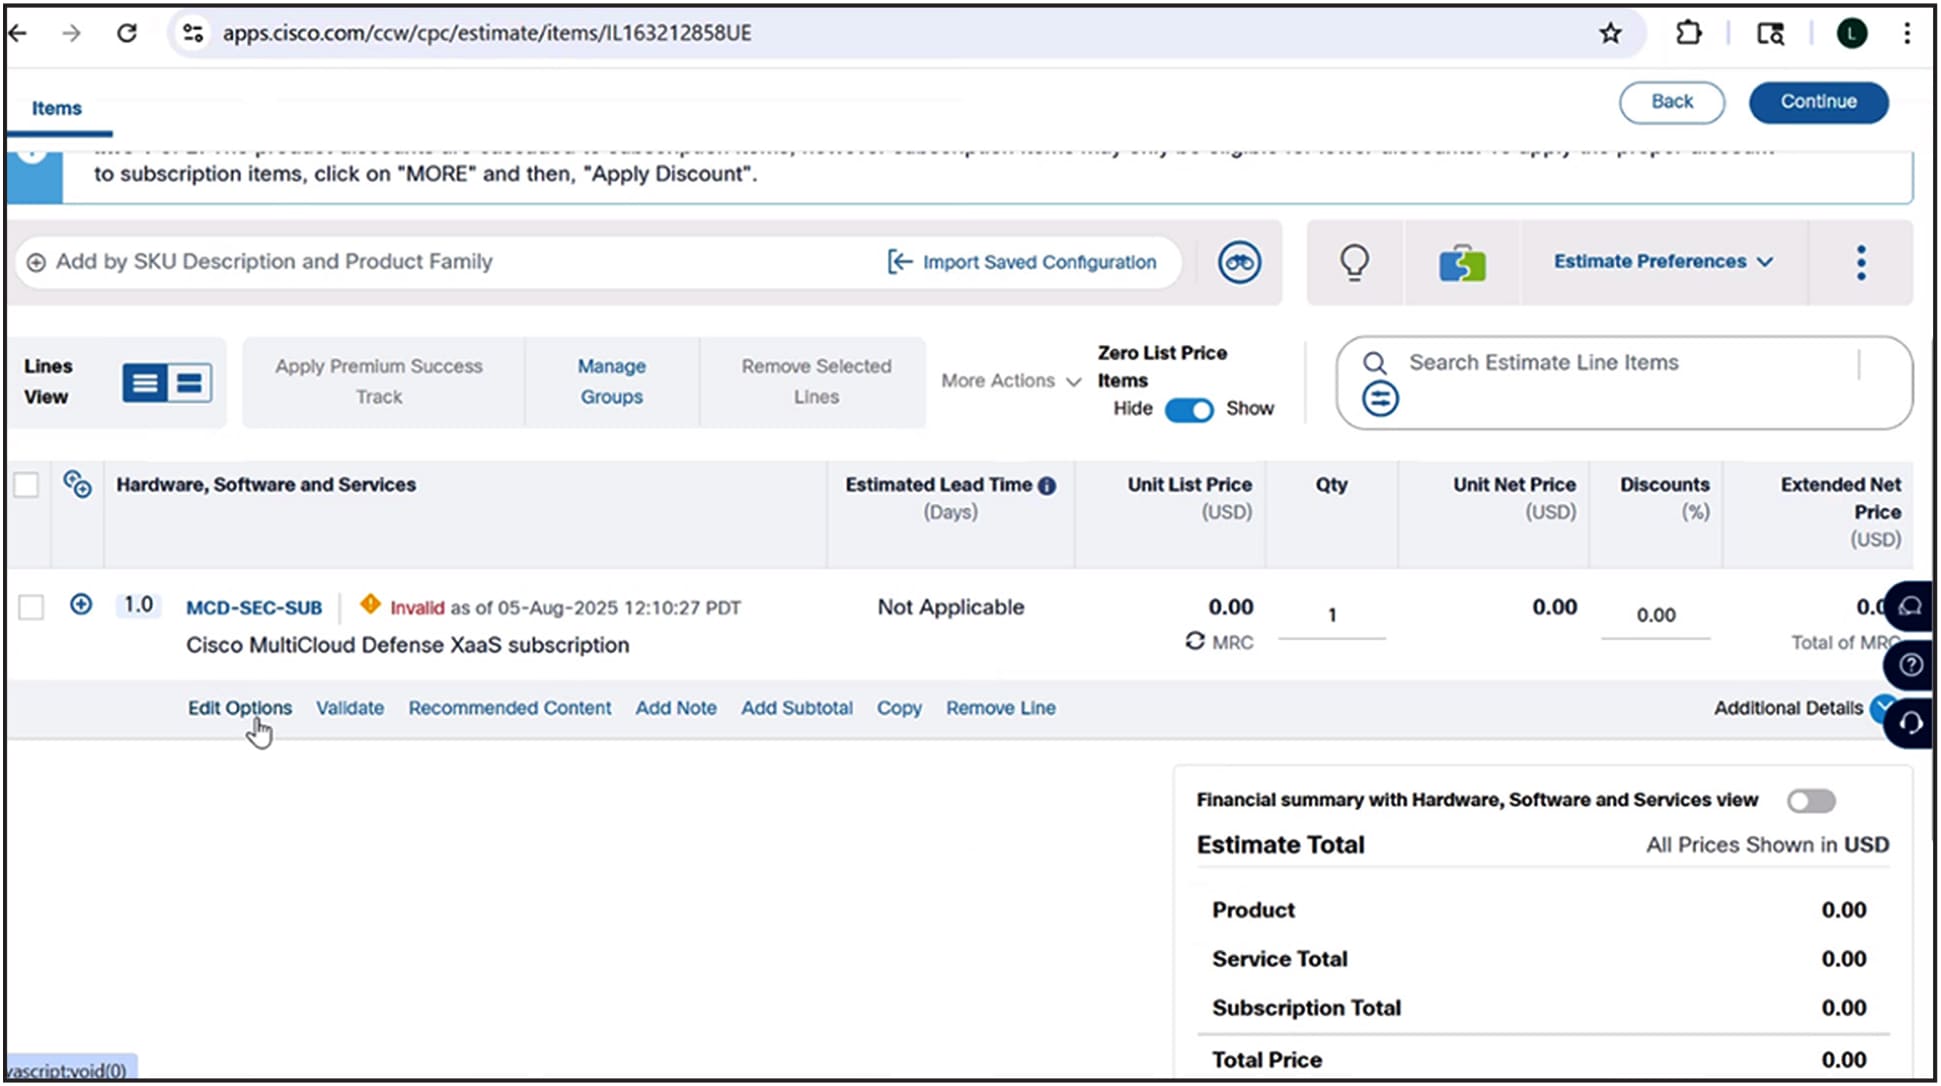Open the vertical three-dot estimate menu
The width and height of the screenshot is (1941, 1086).
[x=1860, y=262]
